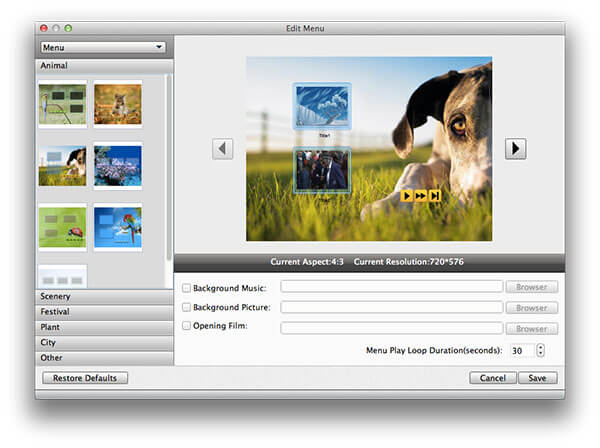Expand the Scenery category
The height and width of the screenshot is (448, 600).
point(104,296)
